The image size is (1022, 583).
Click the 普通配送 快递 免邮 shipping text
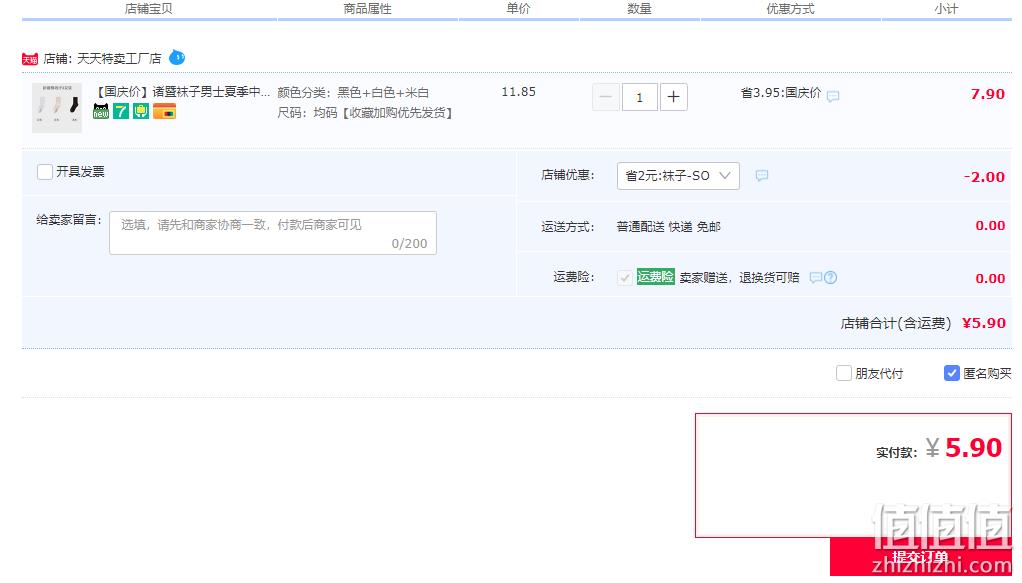coord(668,227)
